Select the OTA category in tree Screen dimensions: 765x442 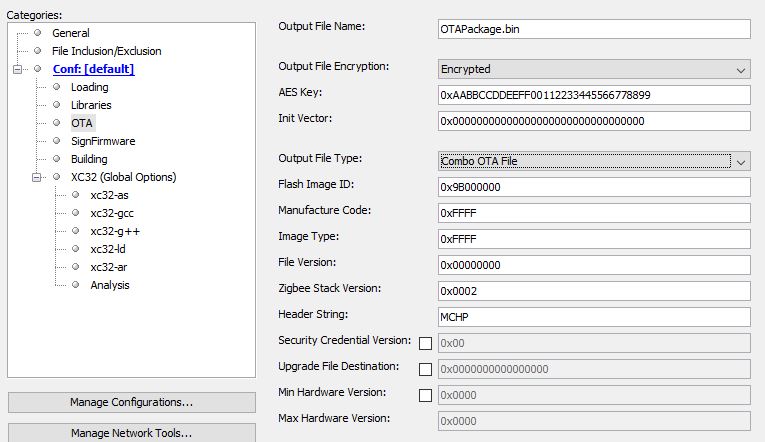pos(81,123)
